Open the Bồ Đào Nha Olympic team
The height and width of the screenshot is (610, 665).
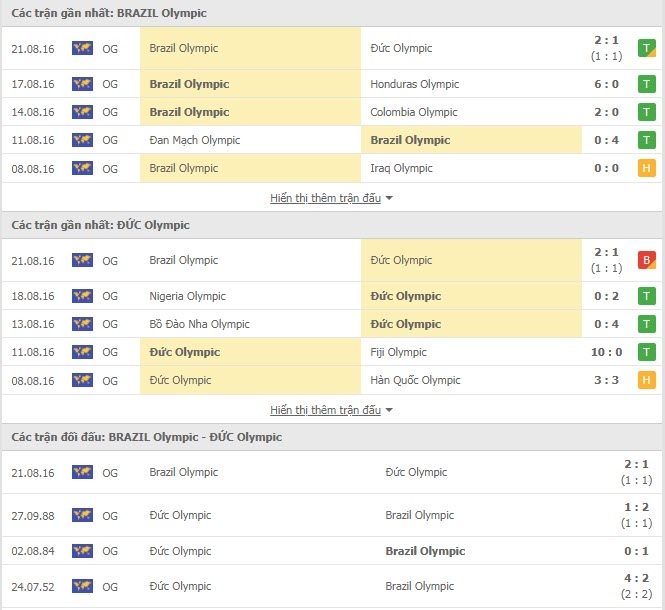199,324
